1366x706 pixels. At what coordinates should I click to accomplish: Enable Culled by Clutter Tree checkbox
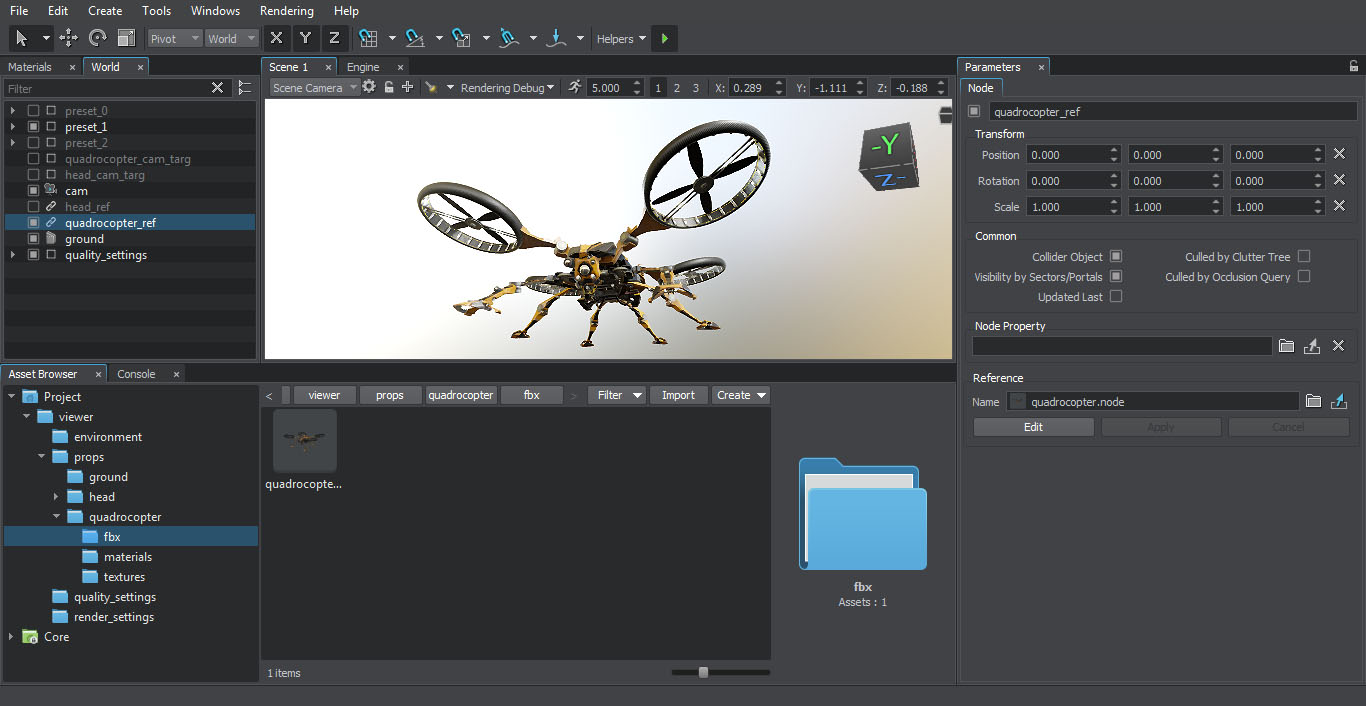(x=1303, y=257)
